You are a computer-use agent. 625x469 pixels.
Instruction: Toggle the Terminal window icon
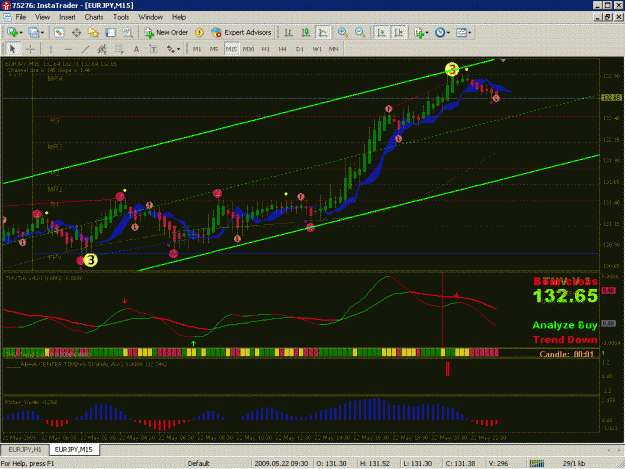tap(110, 33)
